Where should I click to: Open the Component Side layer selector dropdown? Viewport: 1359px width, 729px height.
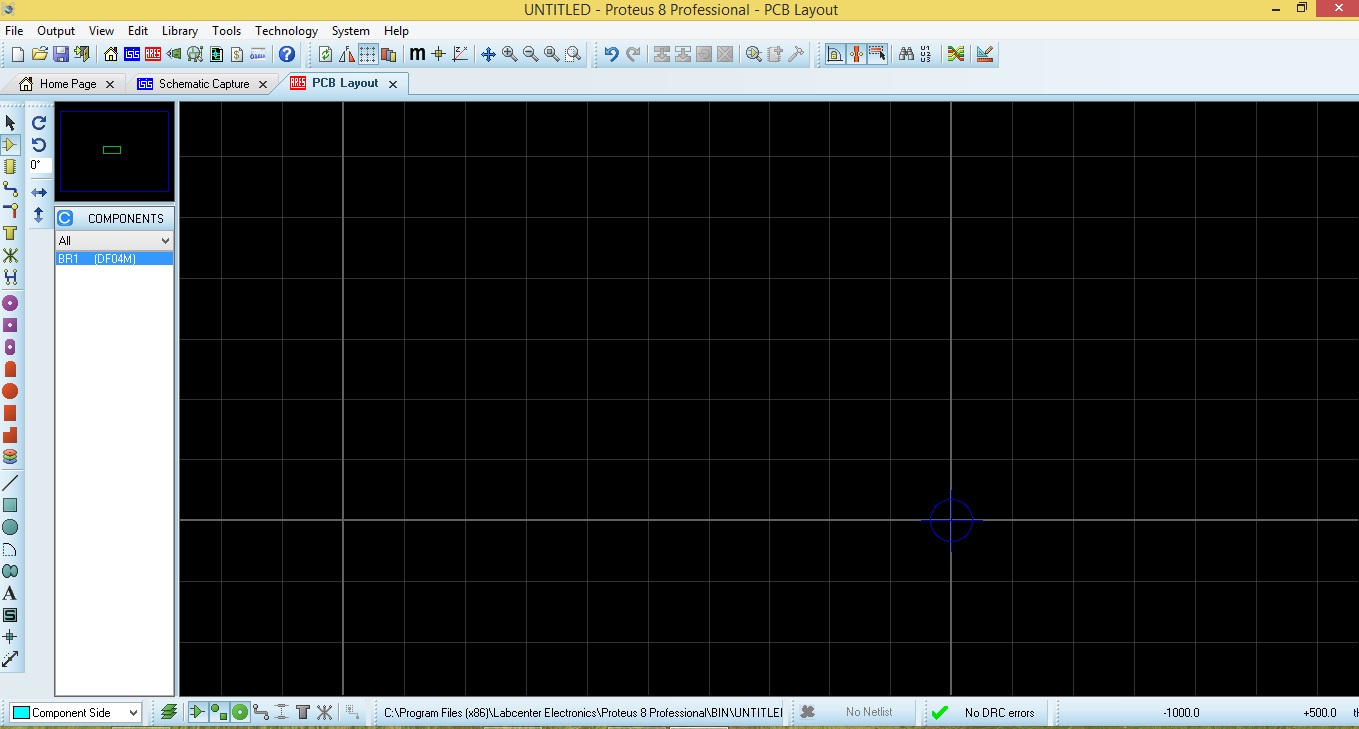coord(76,712)
